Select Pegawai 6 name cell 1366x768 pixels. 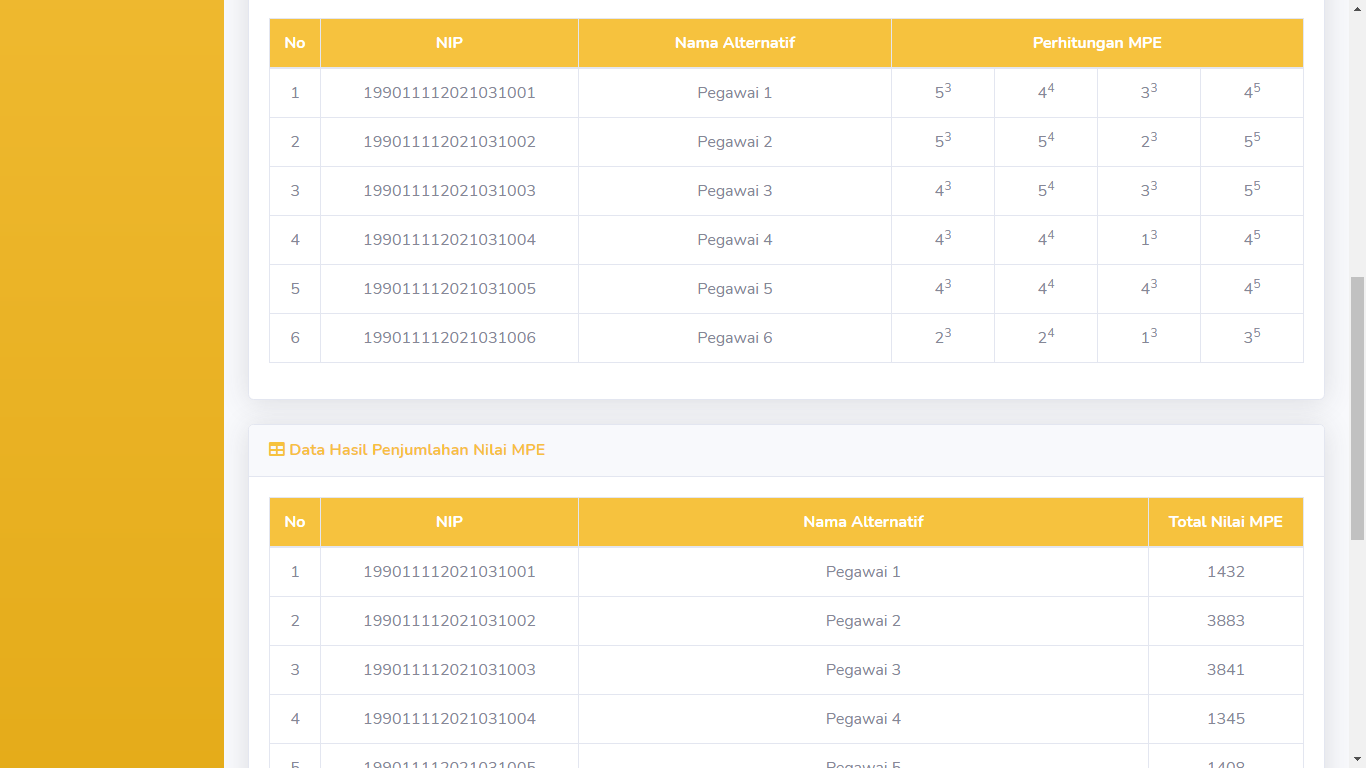(x=734, y=338)
